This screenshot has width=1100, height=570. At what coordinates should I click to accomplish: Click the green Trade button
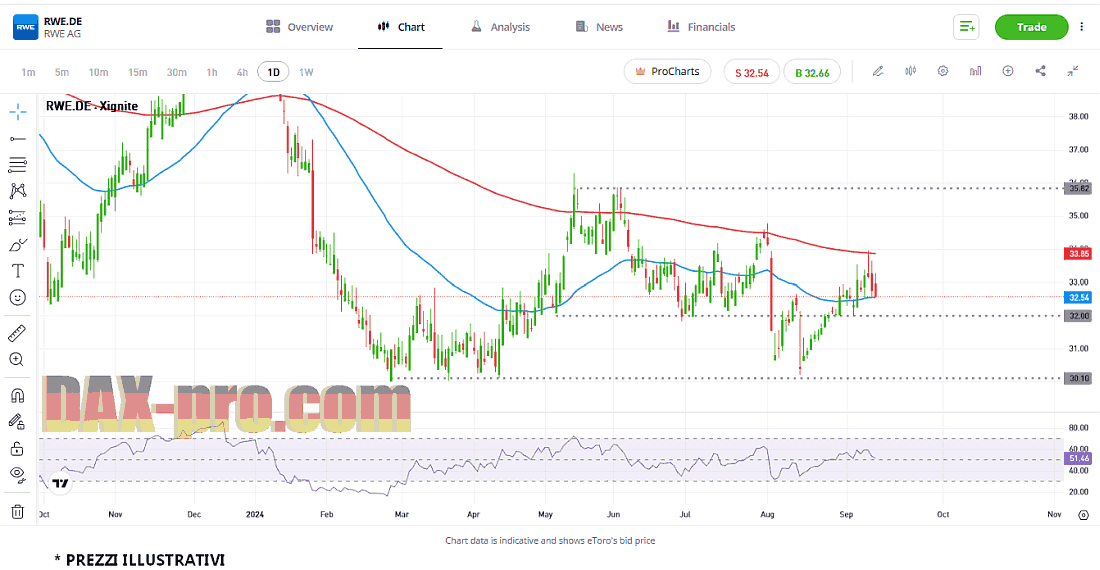(1031, 27)
